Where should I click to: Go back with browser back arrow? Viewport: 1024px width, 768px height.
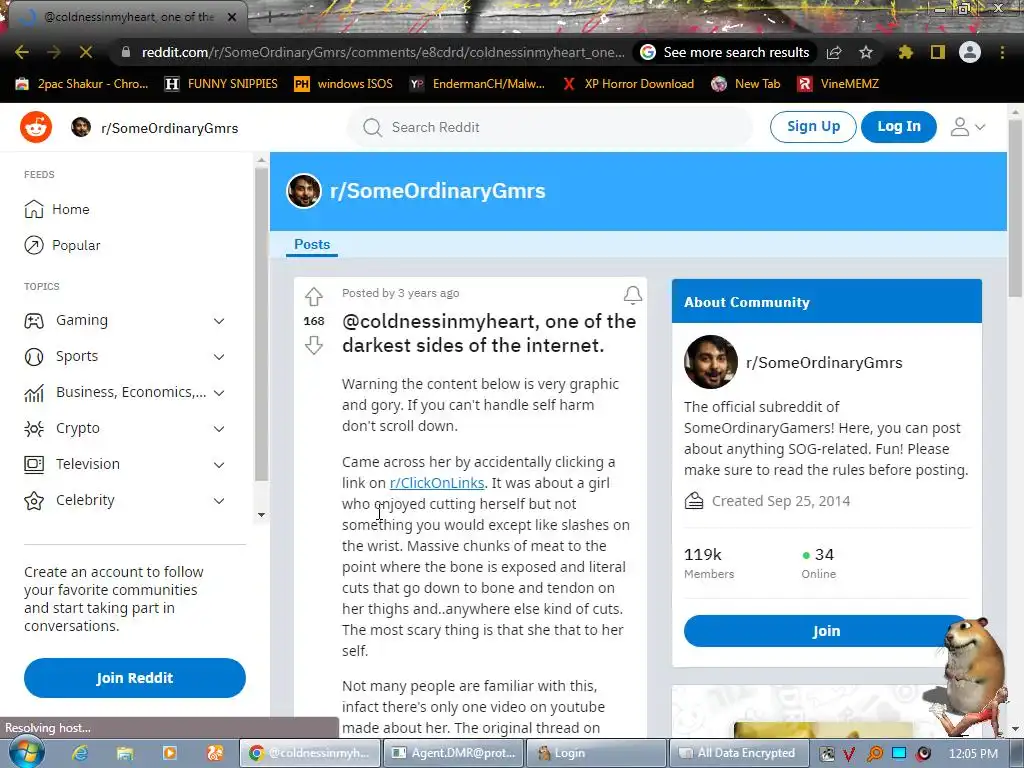[22, 52]
